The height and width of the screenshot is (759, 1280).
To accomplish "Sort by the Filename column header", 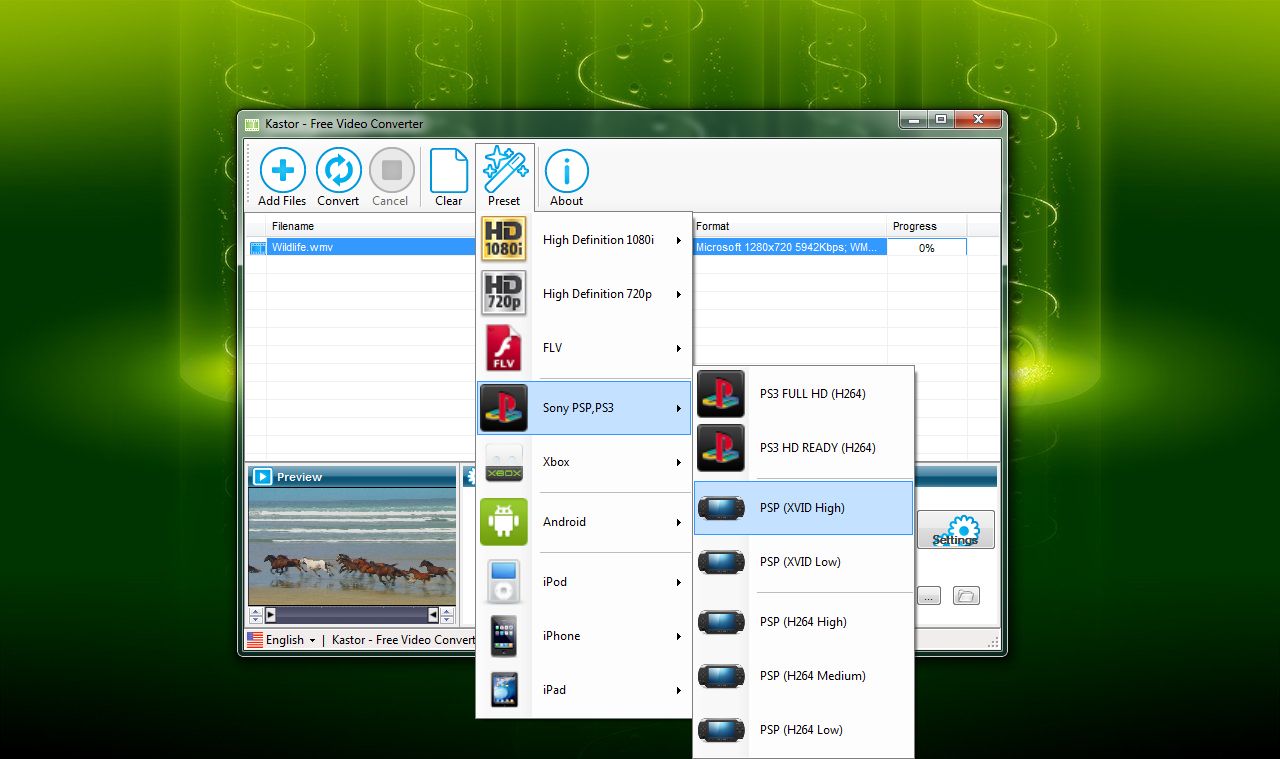I will tap(370, 226).
